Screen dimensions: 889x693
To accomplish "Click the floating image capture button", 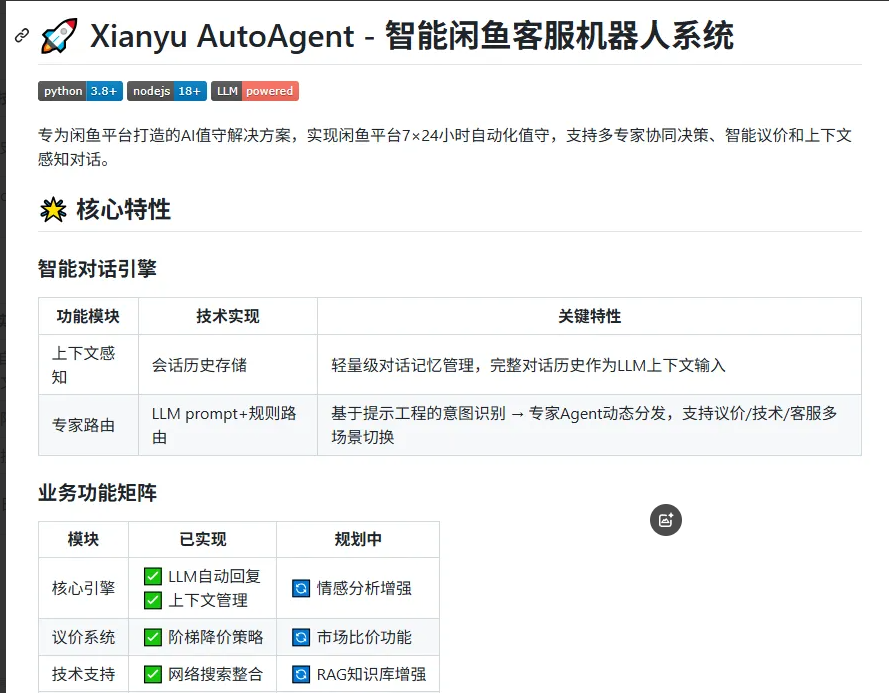I will [x=666, y=519].
